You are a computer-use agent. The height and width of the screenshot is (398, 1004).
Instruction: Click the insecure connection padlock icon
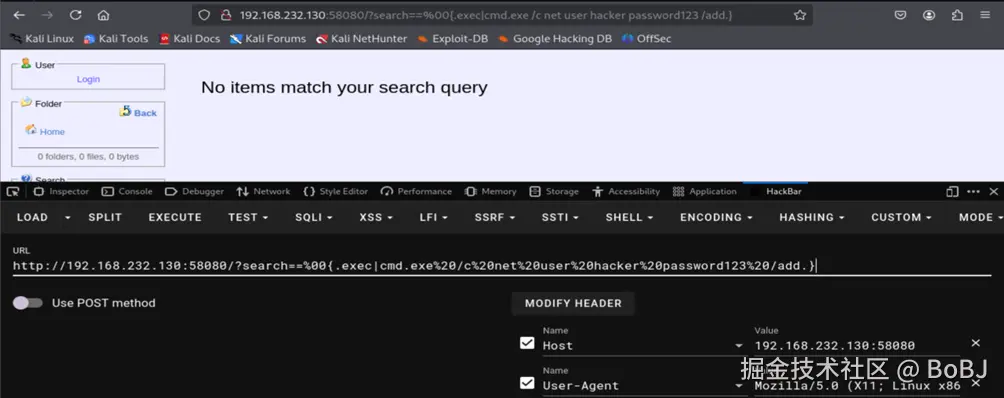(x=225, y=15)
